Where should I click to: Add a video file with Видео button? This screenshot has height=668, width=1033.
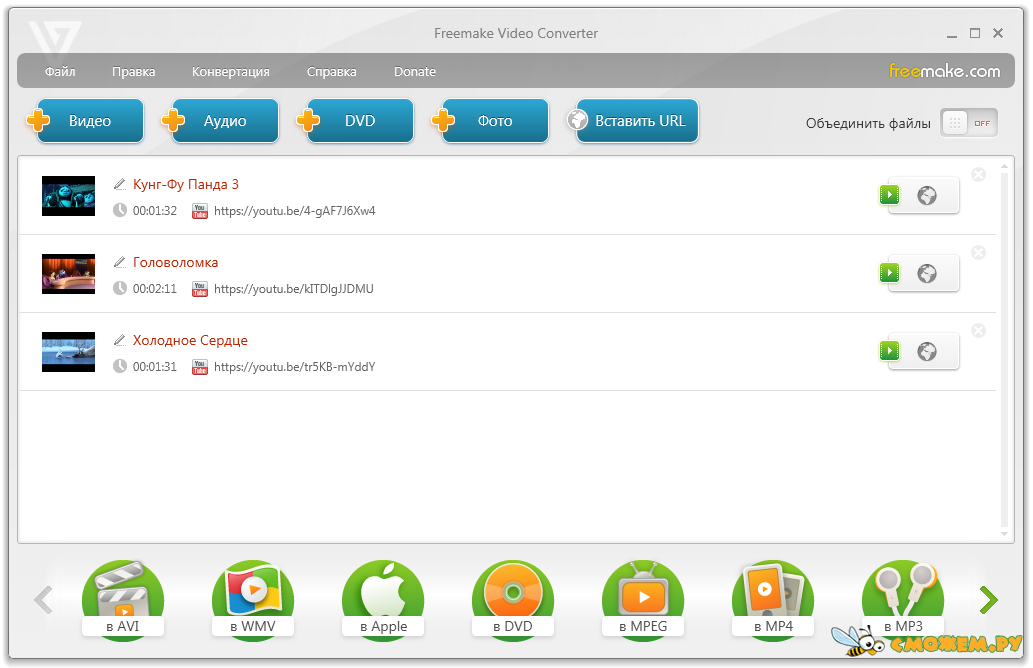tap(86, 121)
